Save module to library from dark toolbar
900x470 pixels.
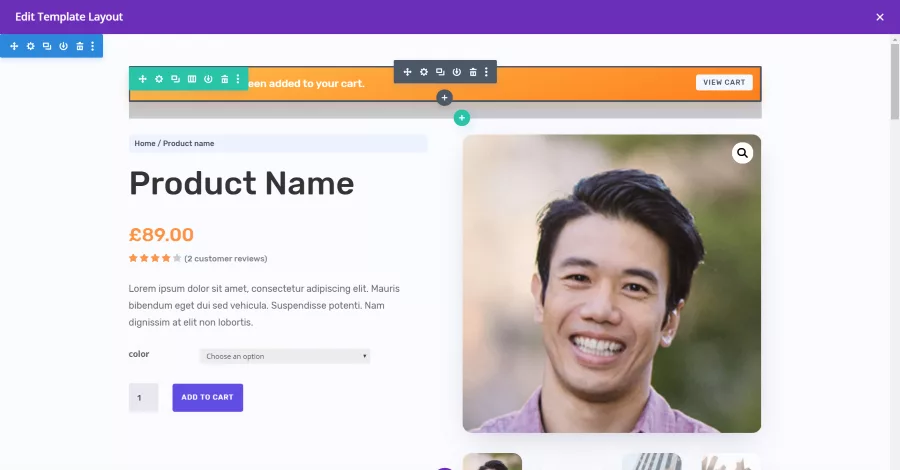tap(456, 72)
